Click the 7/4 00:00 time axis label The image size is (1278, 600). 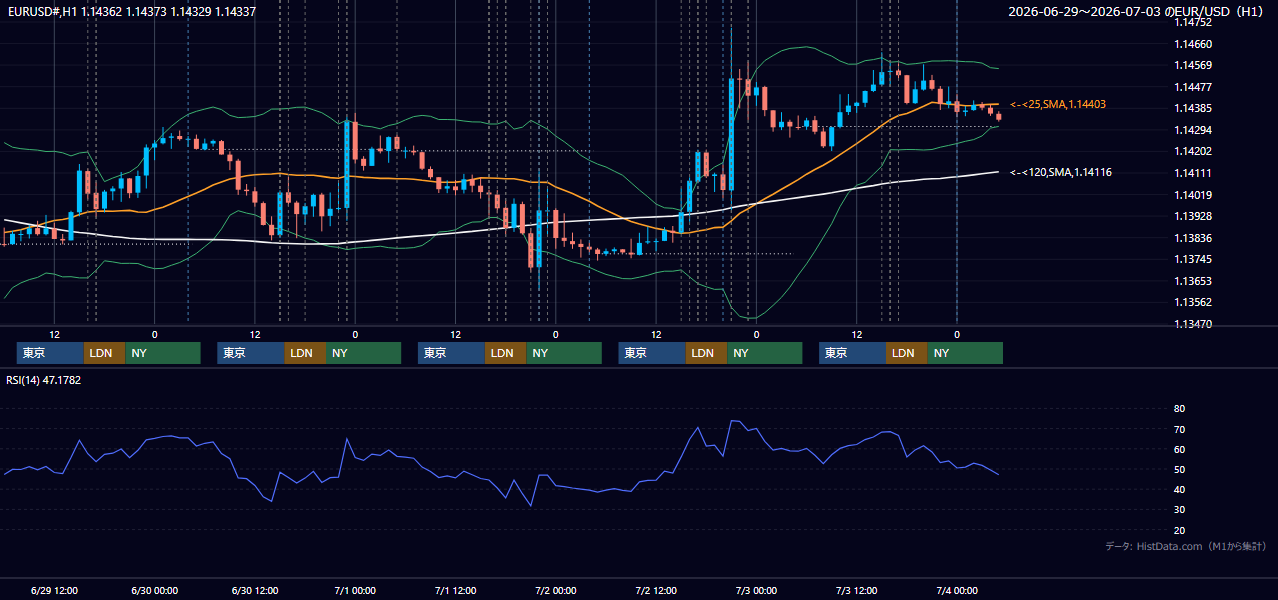click(x=956, y=590)
